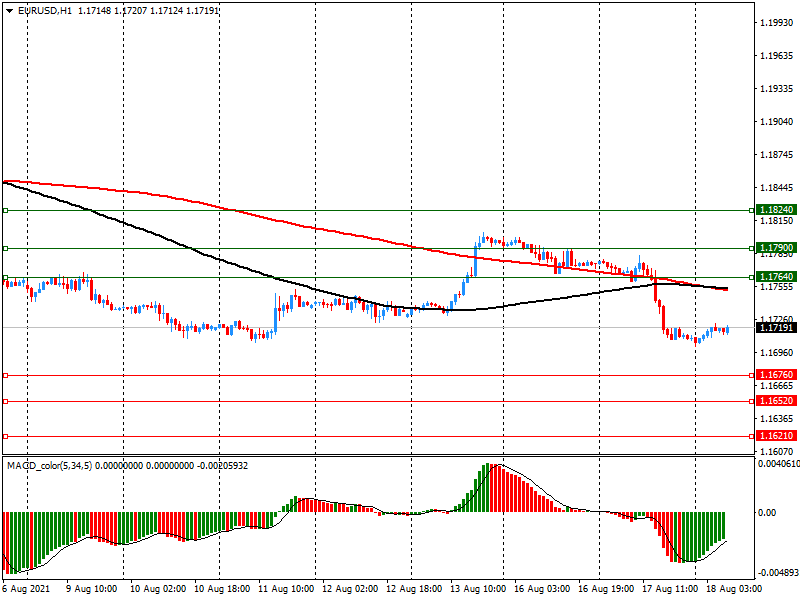Click the 16 Aug 19:00 time label
The image size is (800, 600).
pos(606,589)
